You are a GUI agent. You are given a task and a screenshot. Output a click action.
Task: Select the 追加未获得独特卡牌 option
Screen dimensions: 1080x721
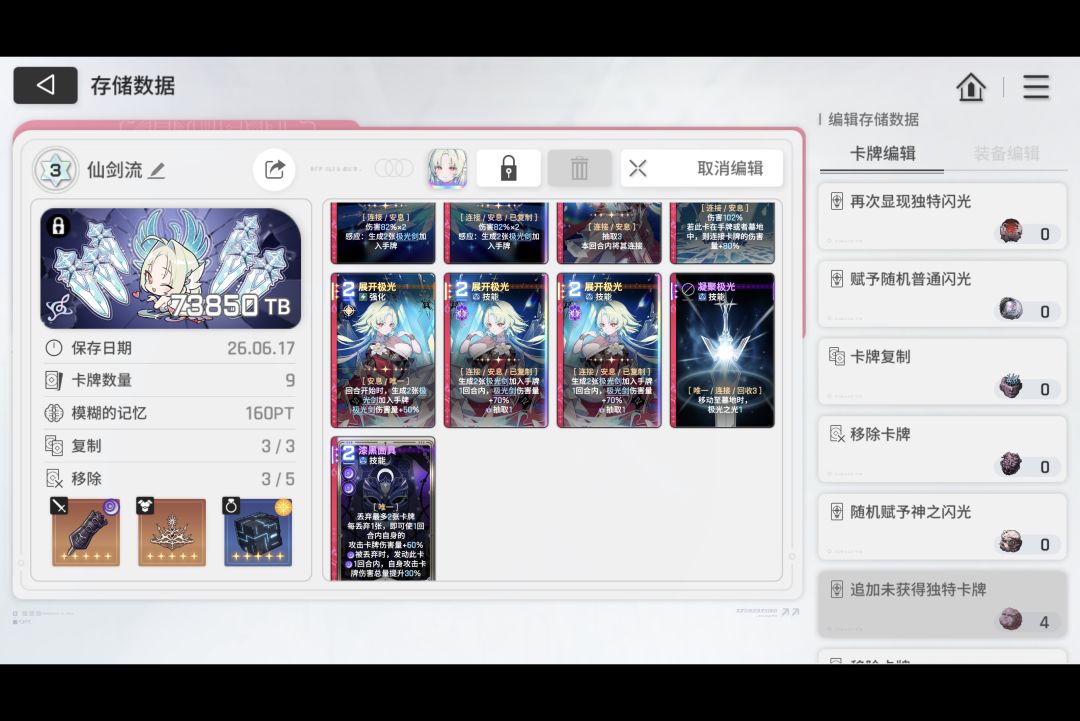[942, 604]
